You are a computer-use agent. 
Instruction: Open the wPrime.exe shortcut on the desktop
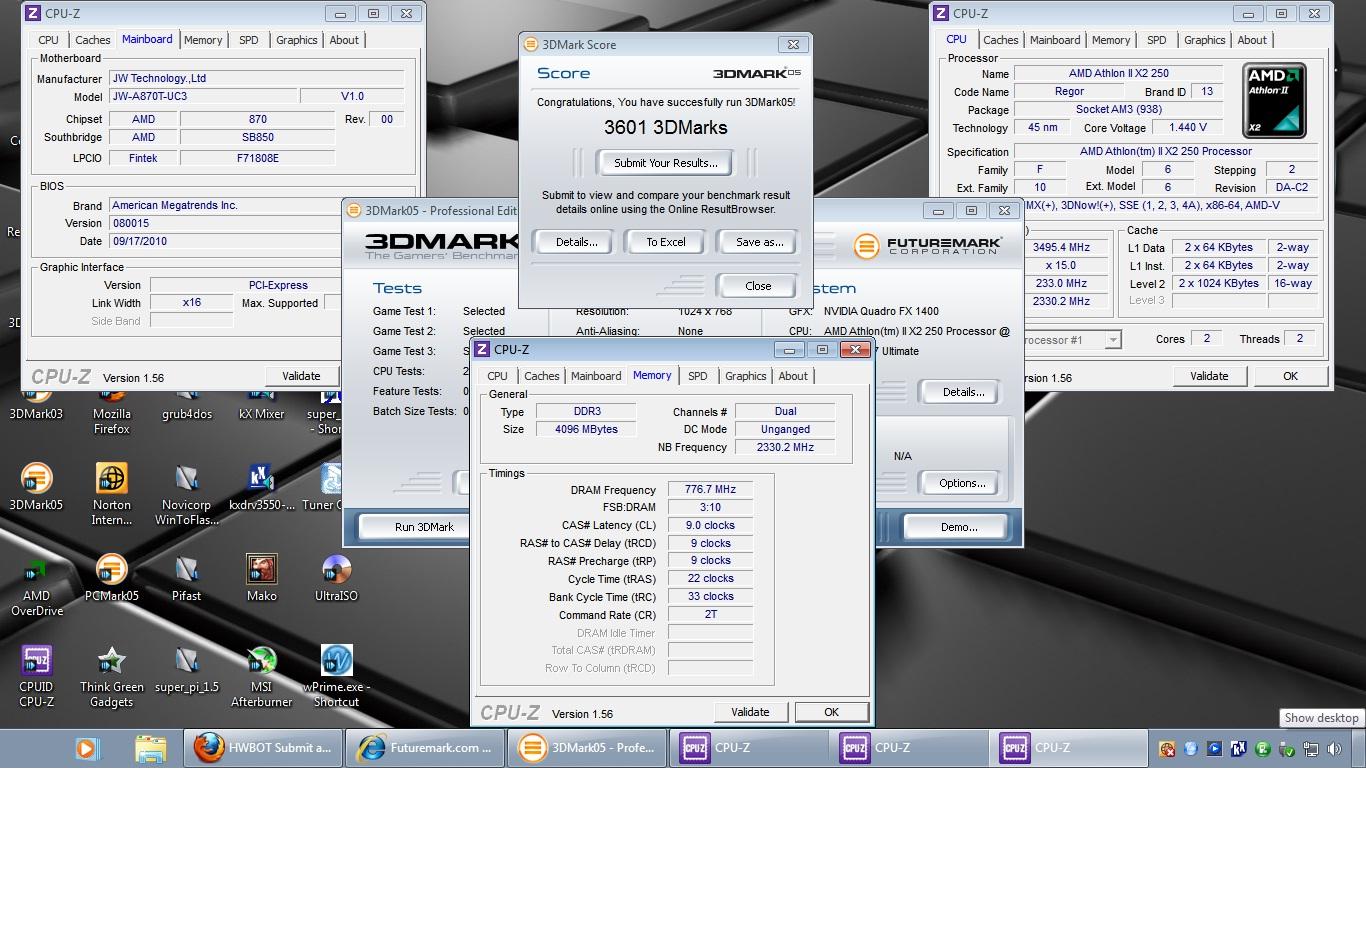click(x=336, y=676)
